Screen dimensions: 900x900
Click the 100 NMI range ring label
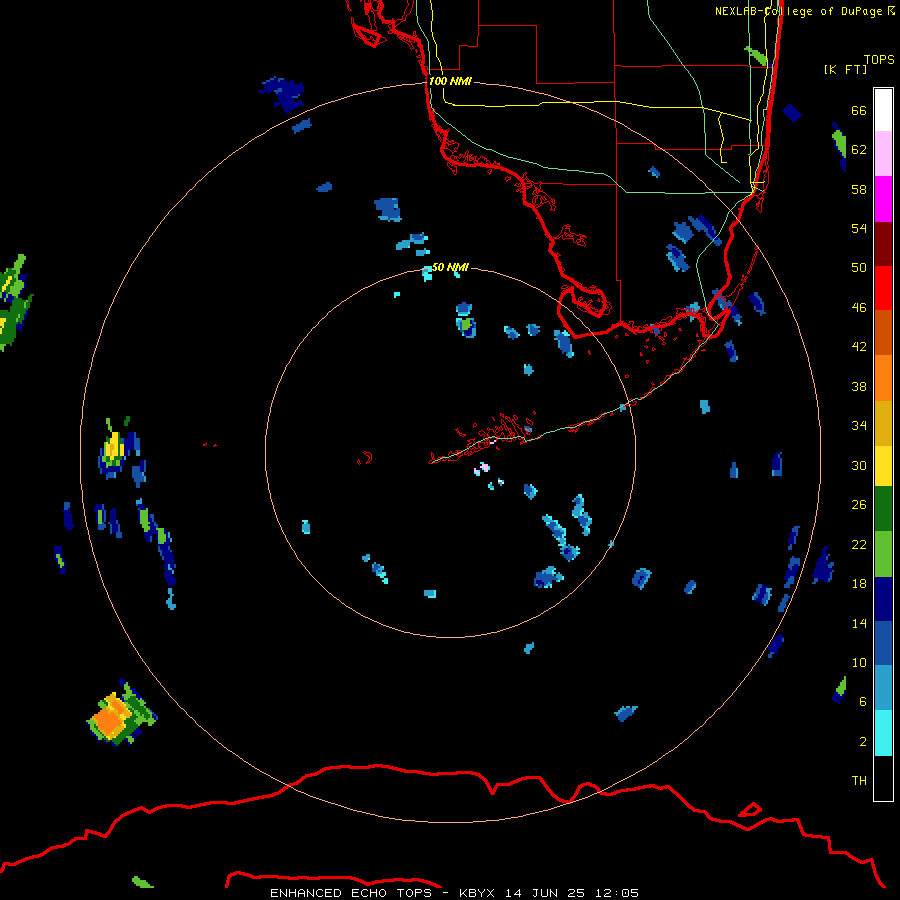450,82
